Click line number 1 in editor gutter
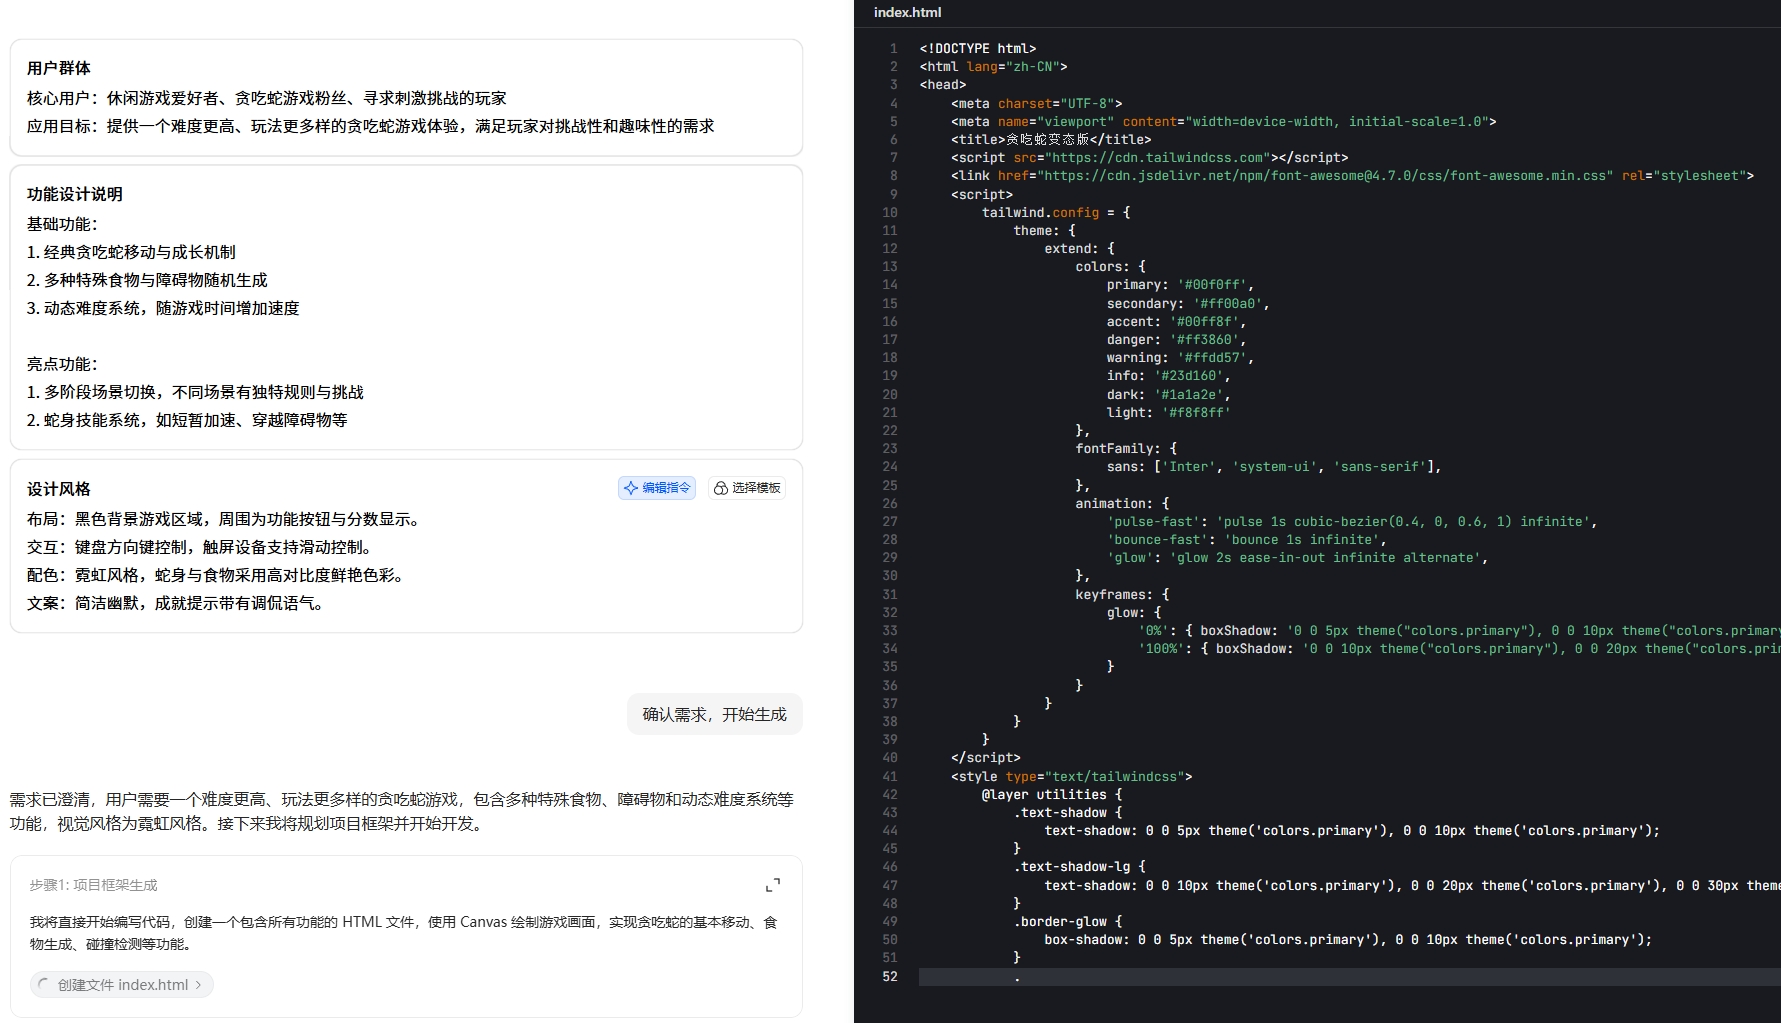This screenshot has height=1023, width=1781. 893,48
